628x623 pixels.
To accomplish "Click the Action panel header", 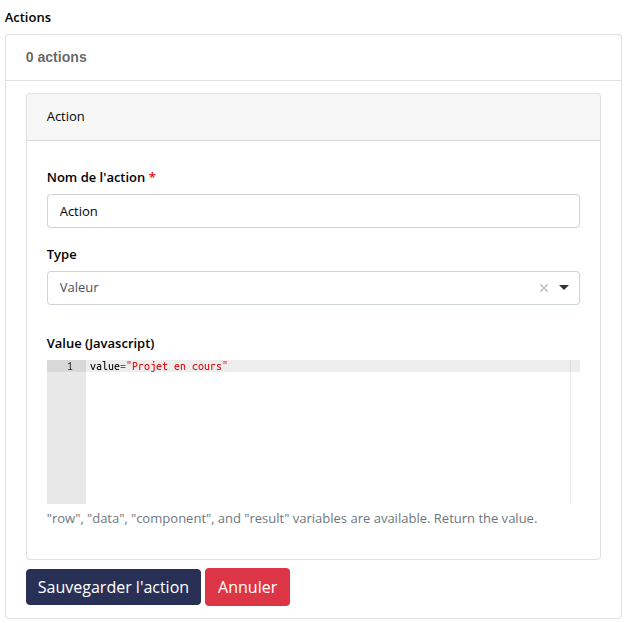I will coord(312,117).
